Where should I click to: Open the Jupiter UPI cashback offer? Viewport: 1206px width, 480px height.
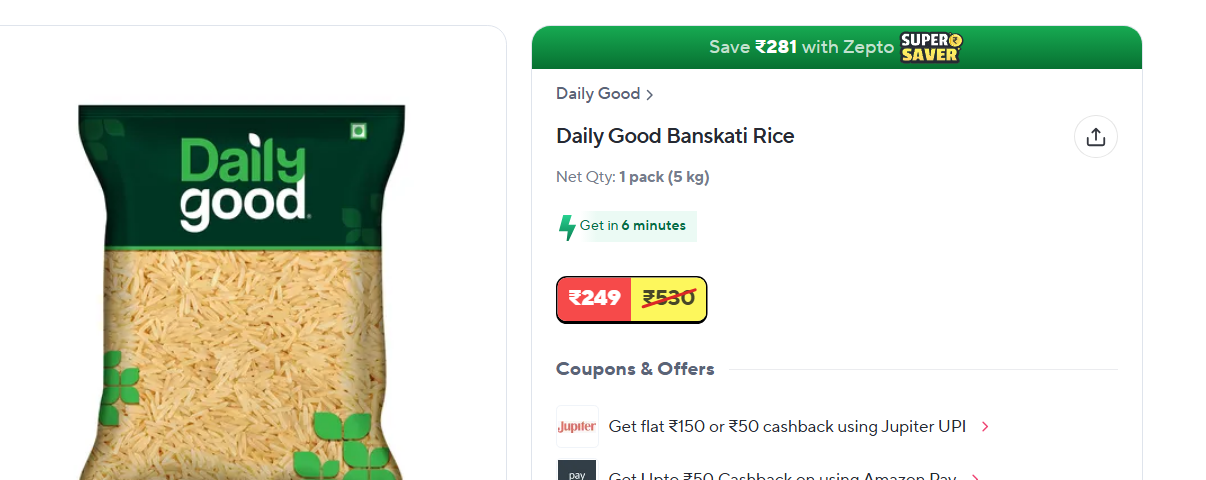tap(787, 427)
